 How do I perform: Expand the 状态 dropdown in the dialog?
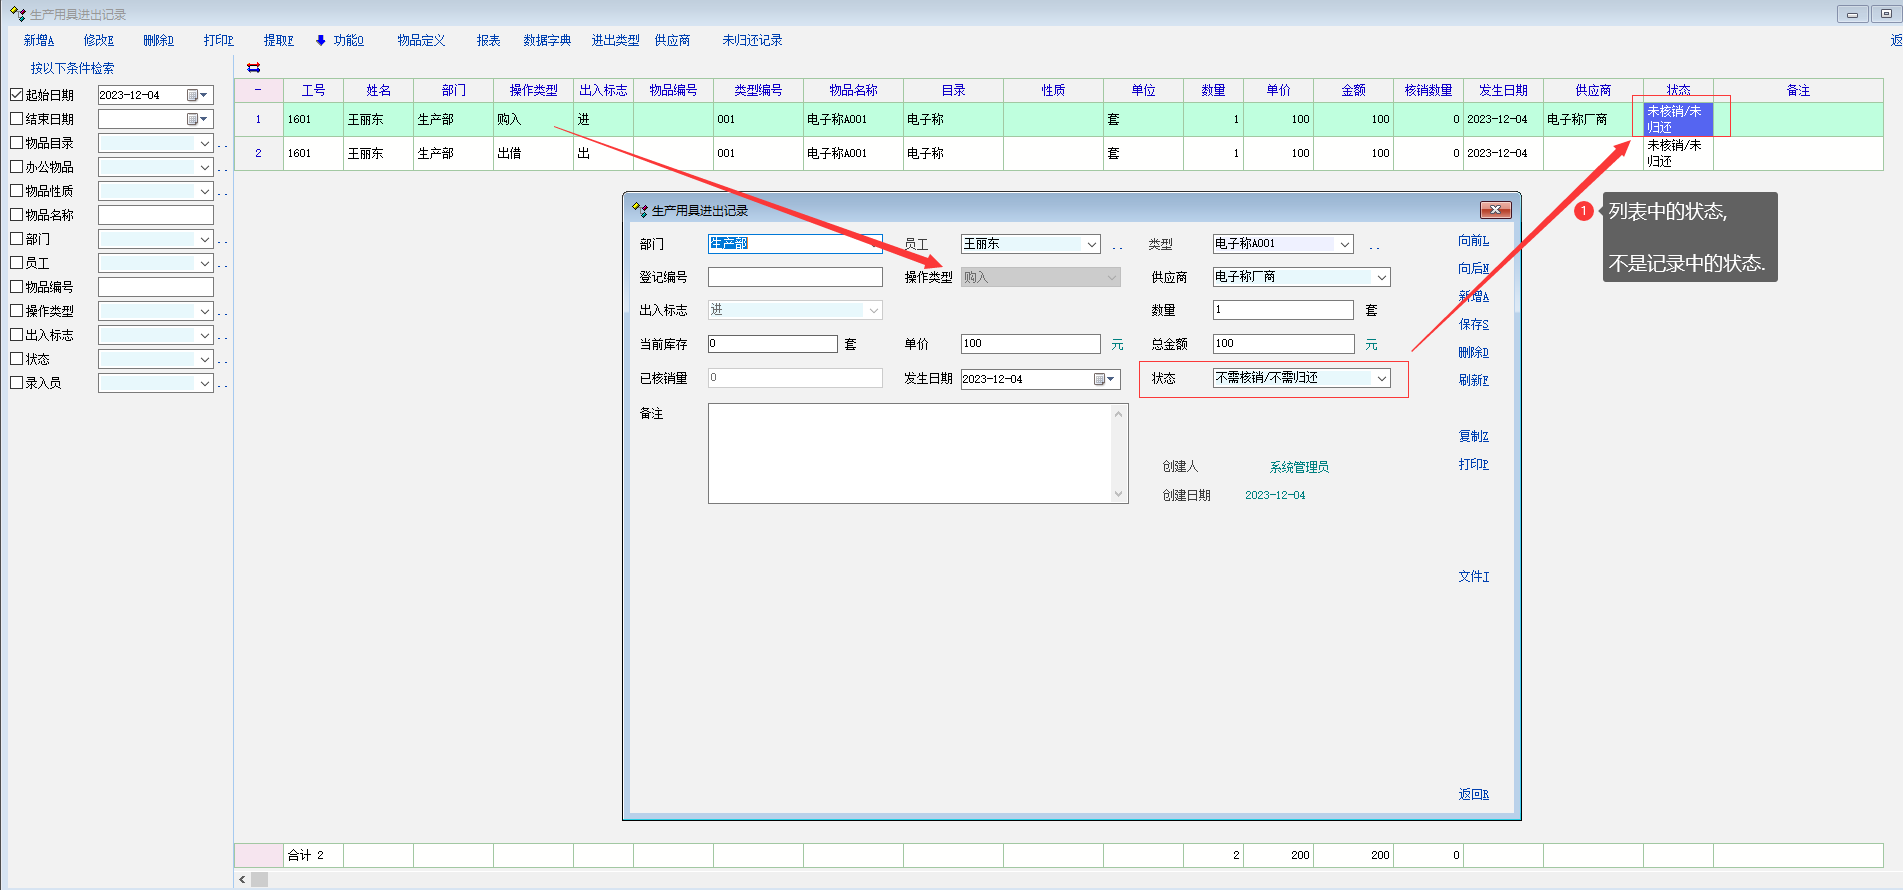coord(1381,378)
